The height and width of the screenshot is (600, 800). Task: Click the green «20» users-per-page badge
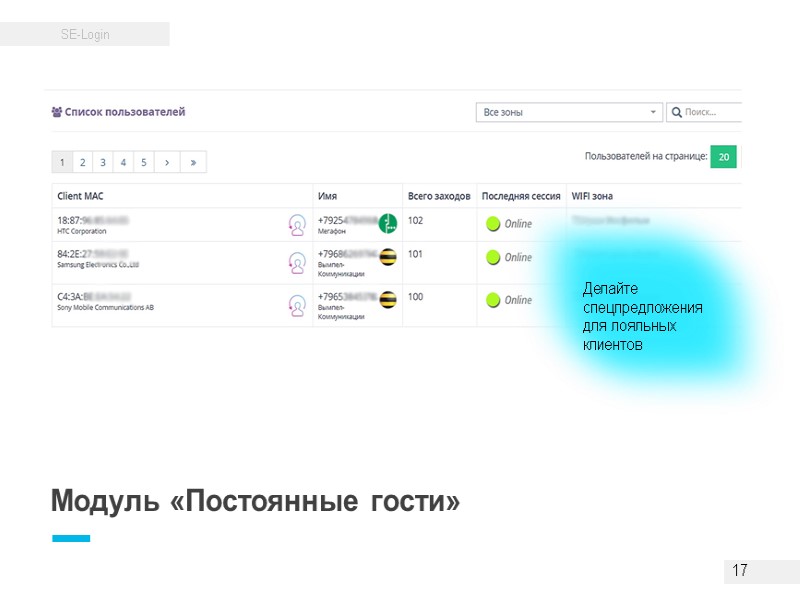click(723, 157)
